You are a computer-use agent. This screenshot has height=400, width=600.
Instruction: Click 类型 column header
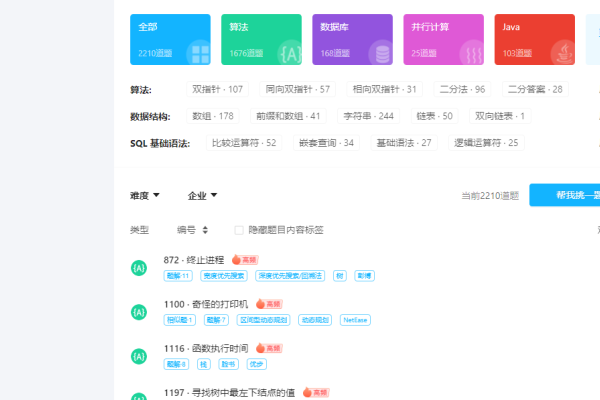click(x=139, y=230)
